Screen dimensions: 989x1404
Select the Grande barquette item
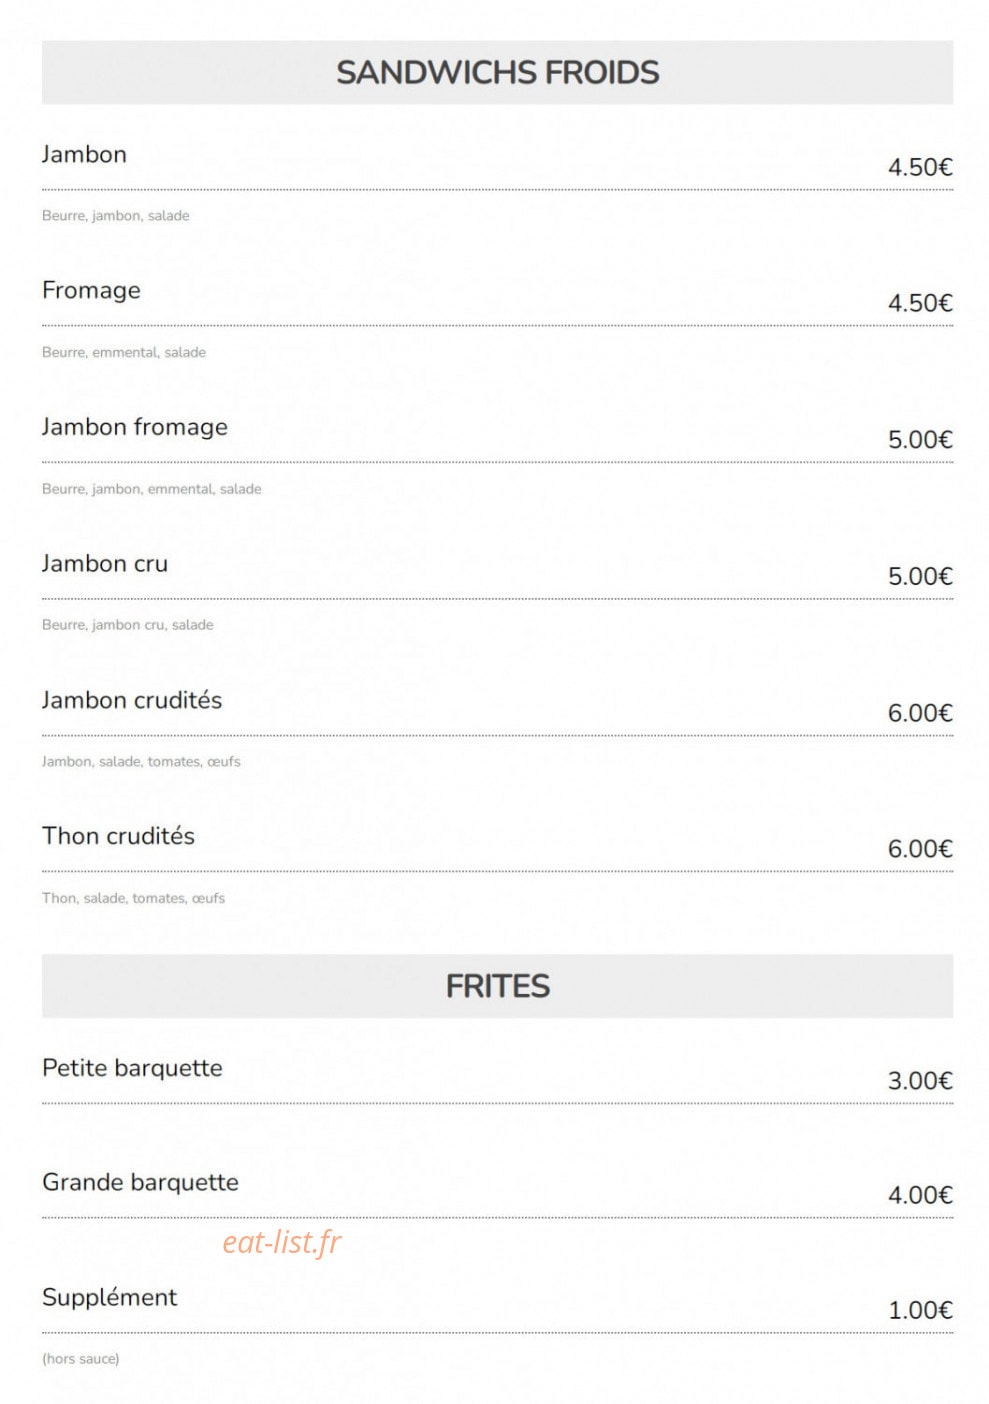(140, 1182)
